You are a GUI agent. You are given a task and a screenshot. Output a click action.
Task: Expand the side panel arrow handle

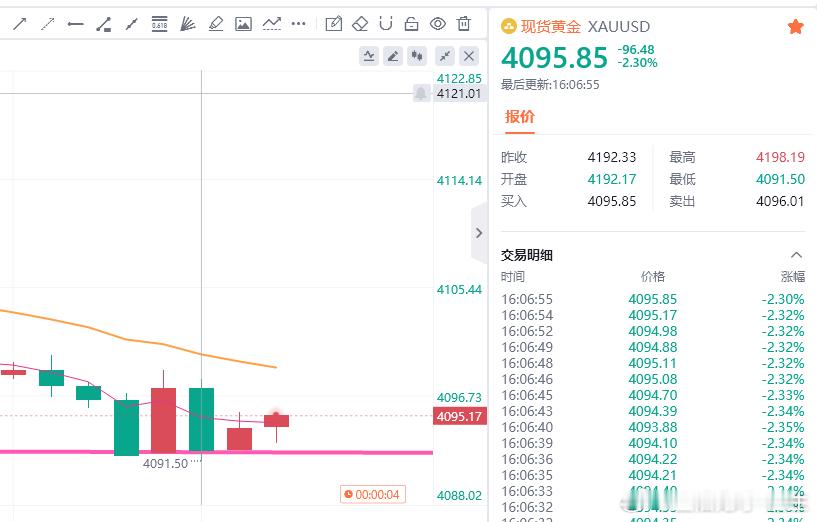click(x=479, y=233)
